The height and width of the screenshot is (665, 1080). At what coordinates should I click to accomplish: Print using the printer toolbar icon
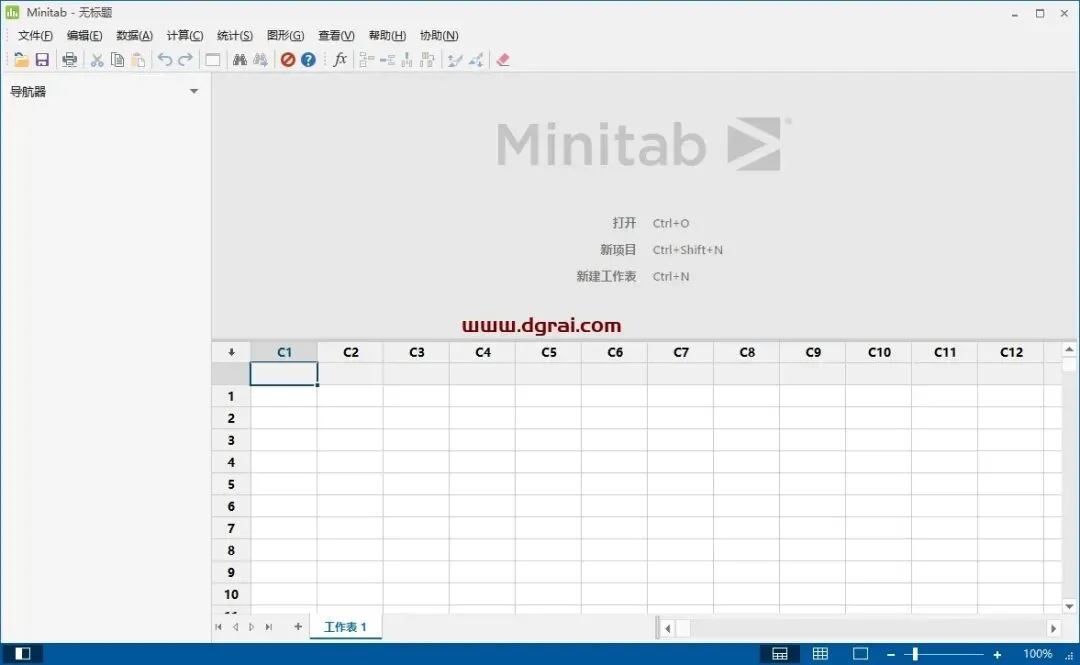click(x=69, y=60)
